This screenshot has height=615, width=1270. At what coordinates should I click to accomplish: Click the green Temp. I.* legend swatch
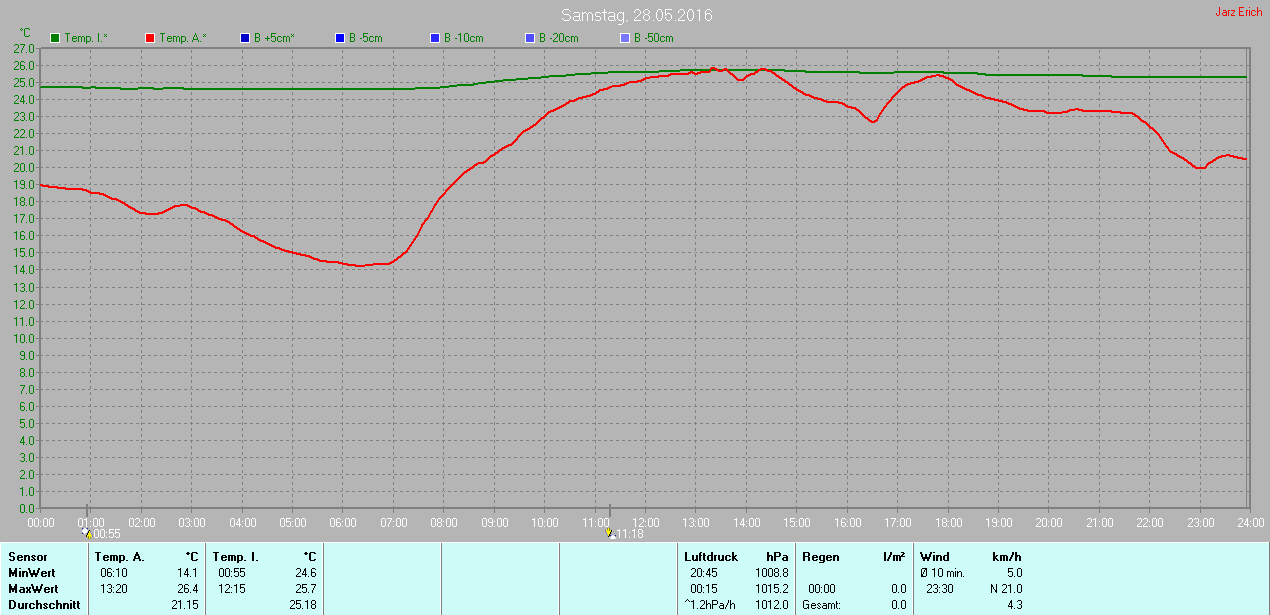click(x=55, y=38)
